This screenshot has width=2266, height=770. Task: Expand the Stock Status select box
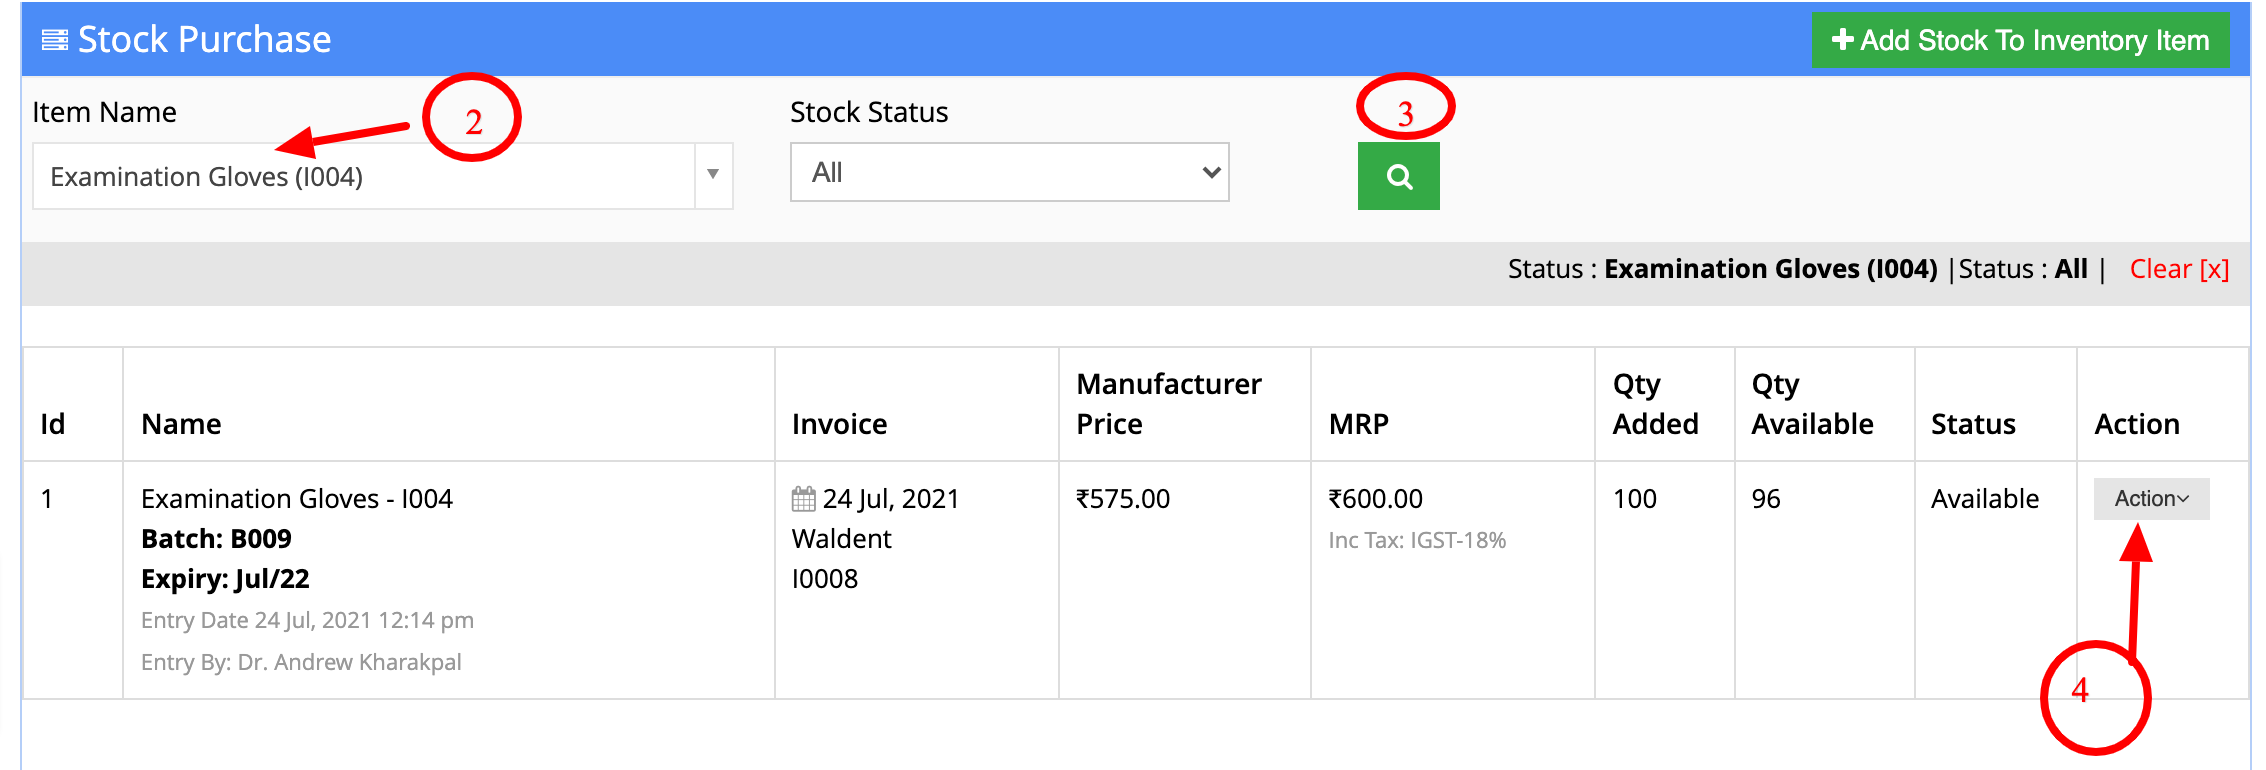click(x=1009, y=172)
